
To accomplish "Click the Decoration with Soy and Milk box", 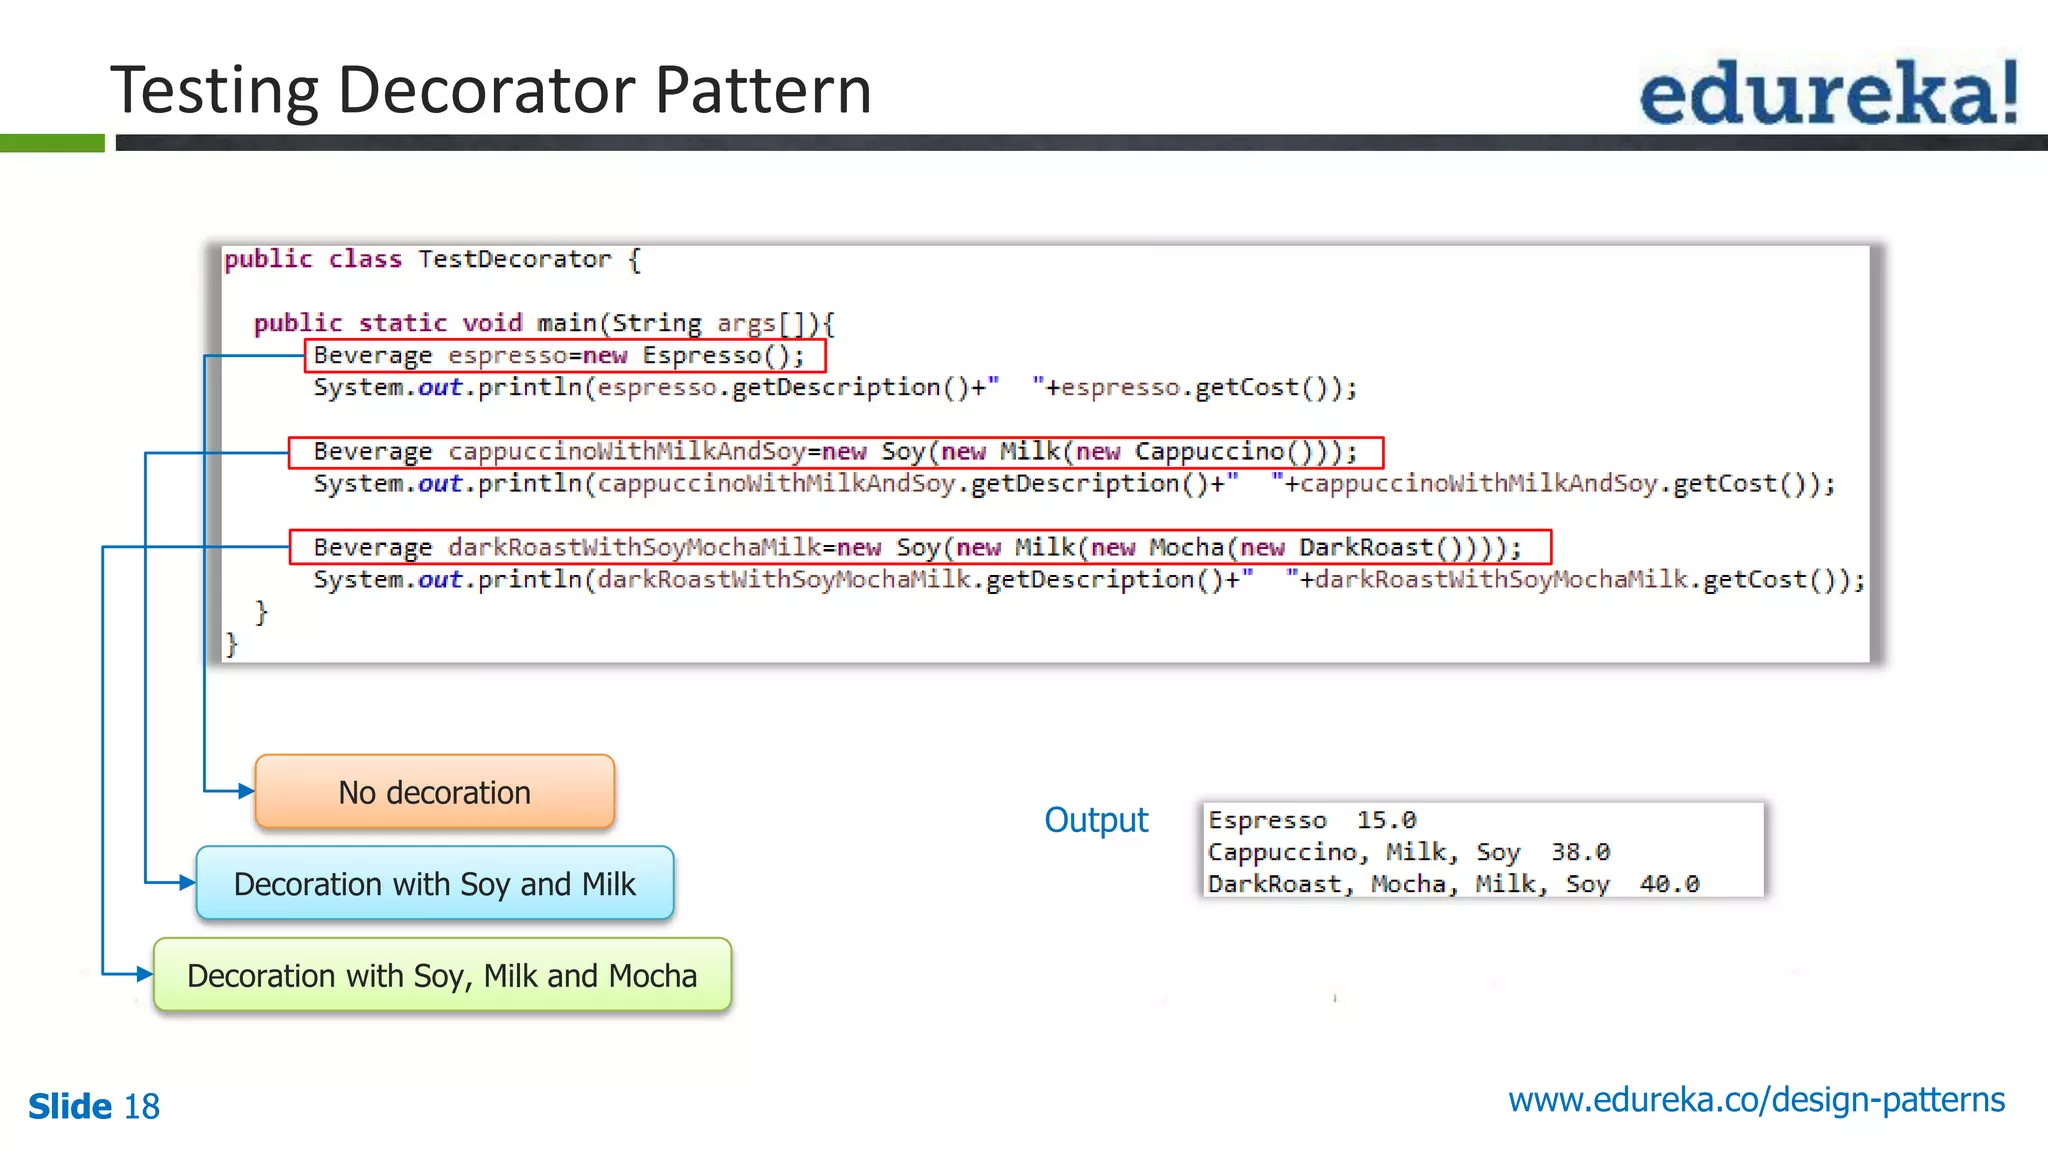I will [x=434, y=884].
